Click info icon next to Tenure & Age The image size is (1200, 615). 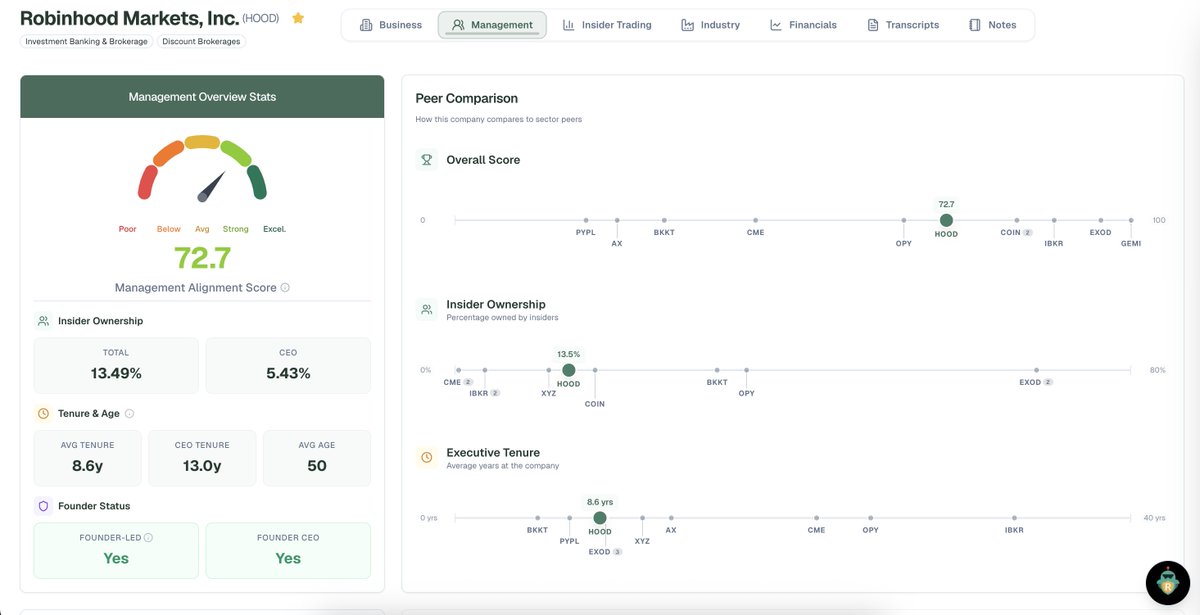129,413
